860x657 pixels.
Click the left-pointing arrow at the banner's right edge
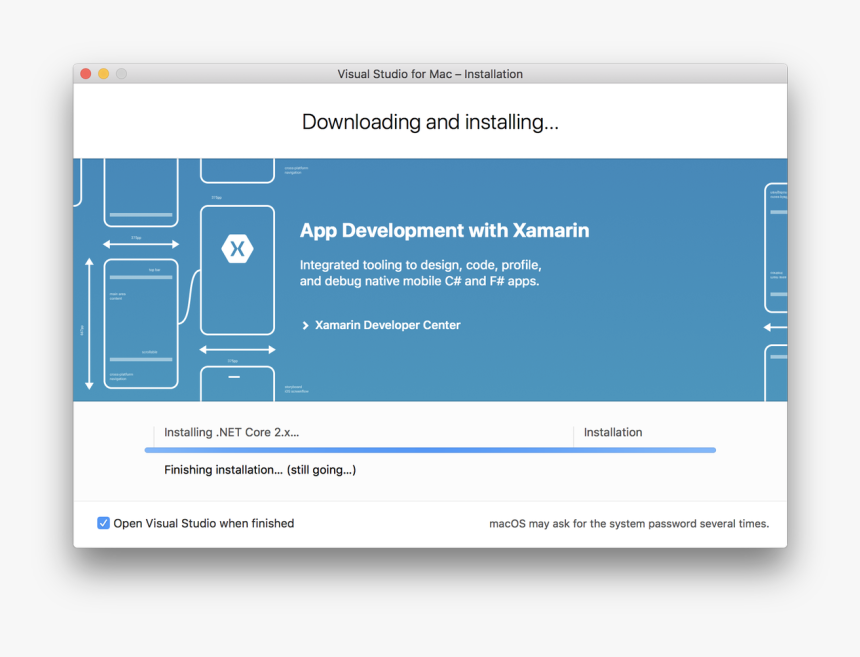[x=775, y=327]
